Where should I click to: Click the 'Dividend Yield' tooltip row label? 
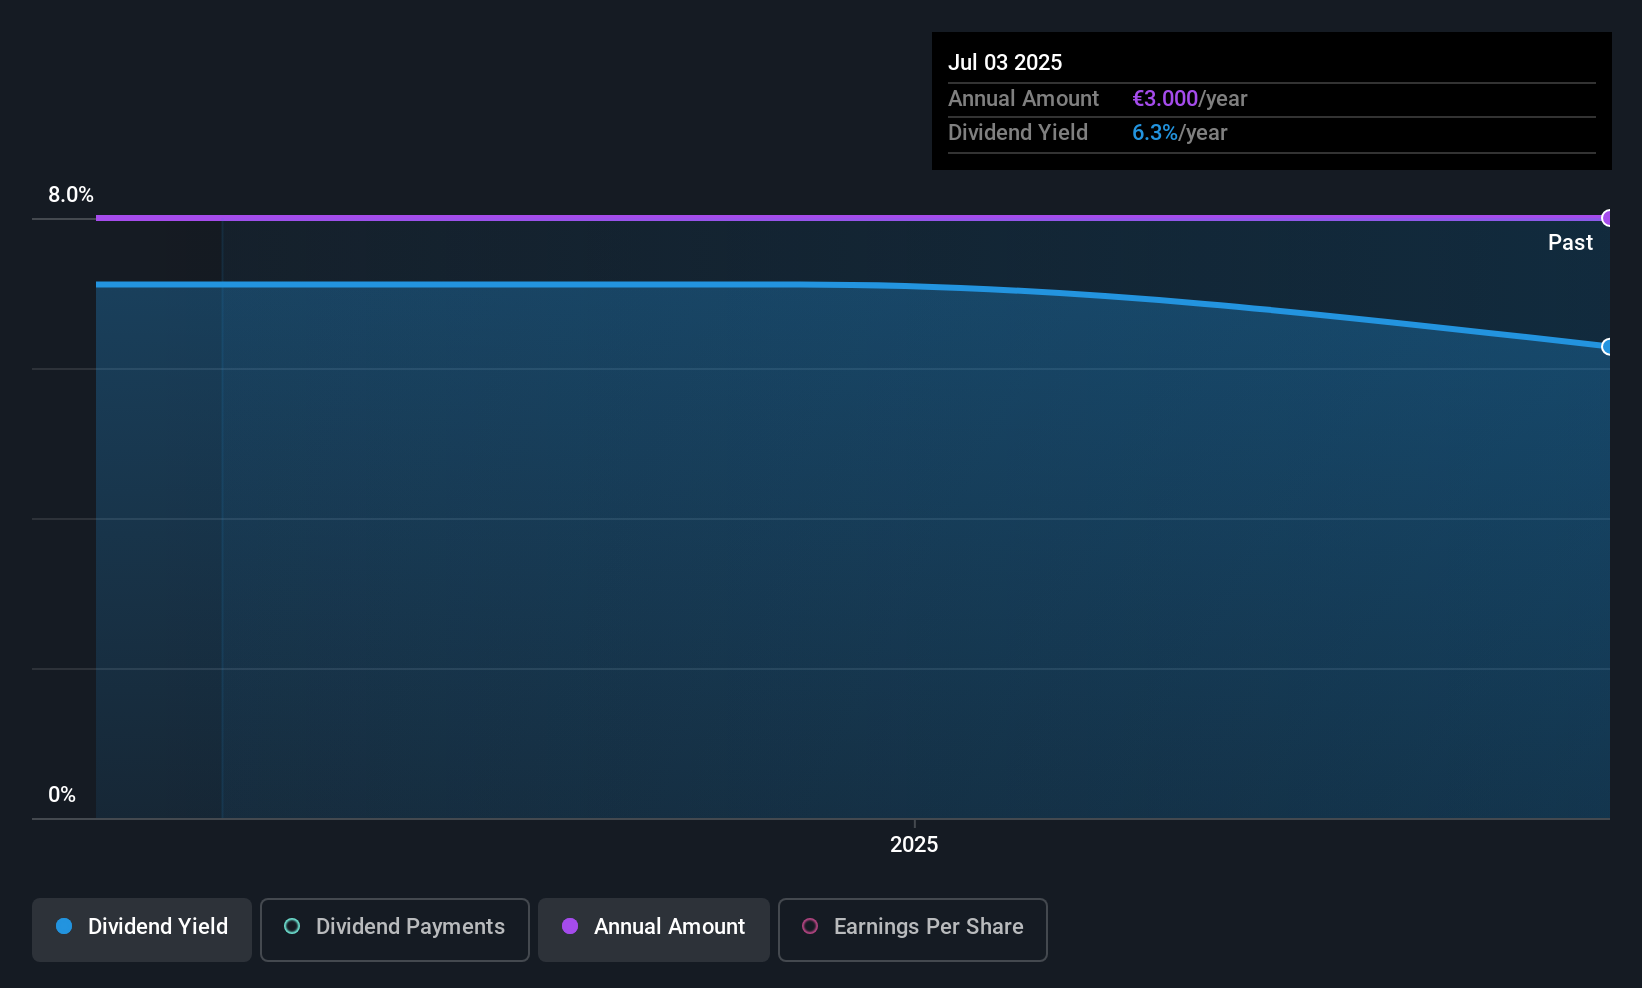1018,133
